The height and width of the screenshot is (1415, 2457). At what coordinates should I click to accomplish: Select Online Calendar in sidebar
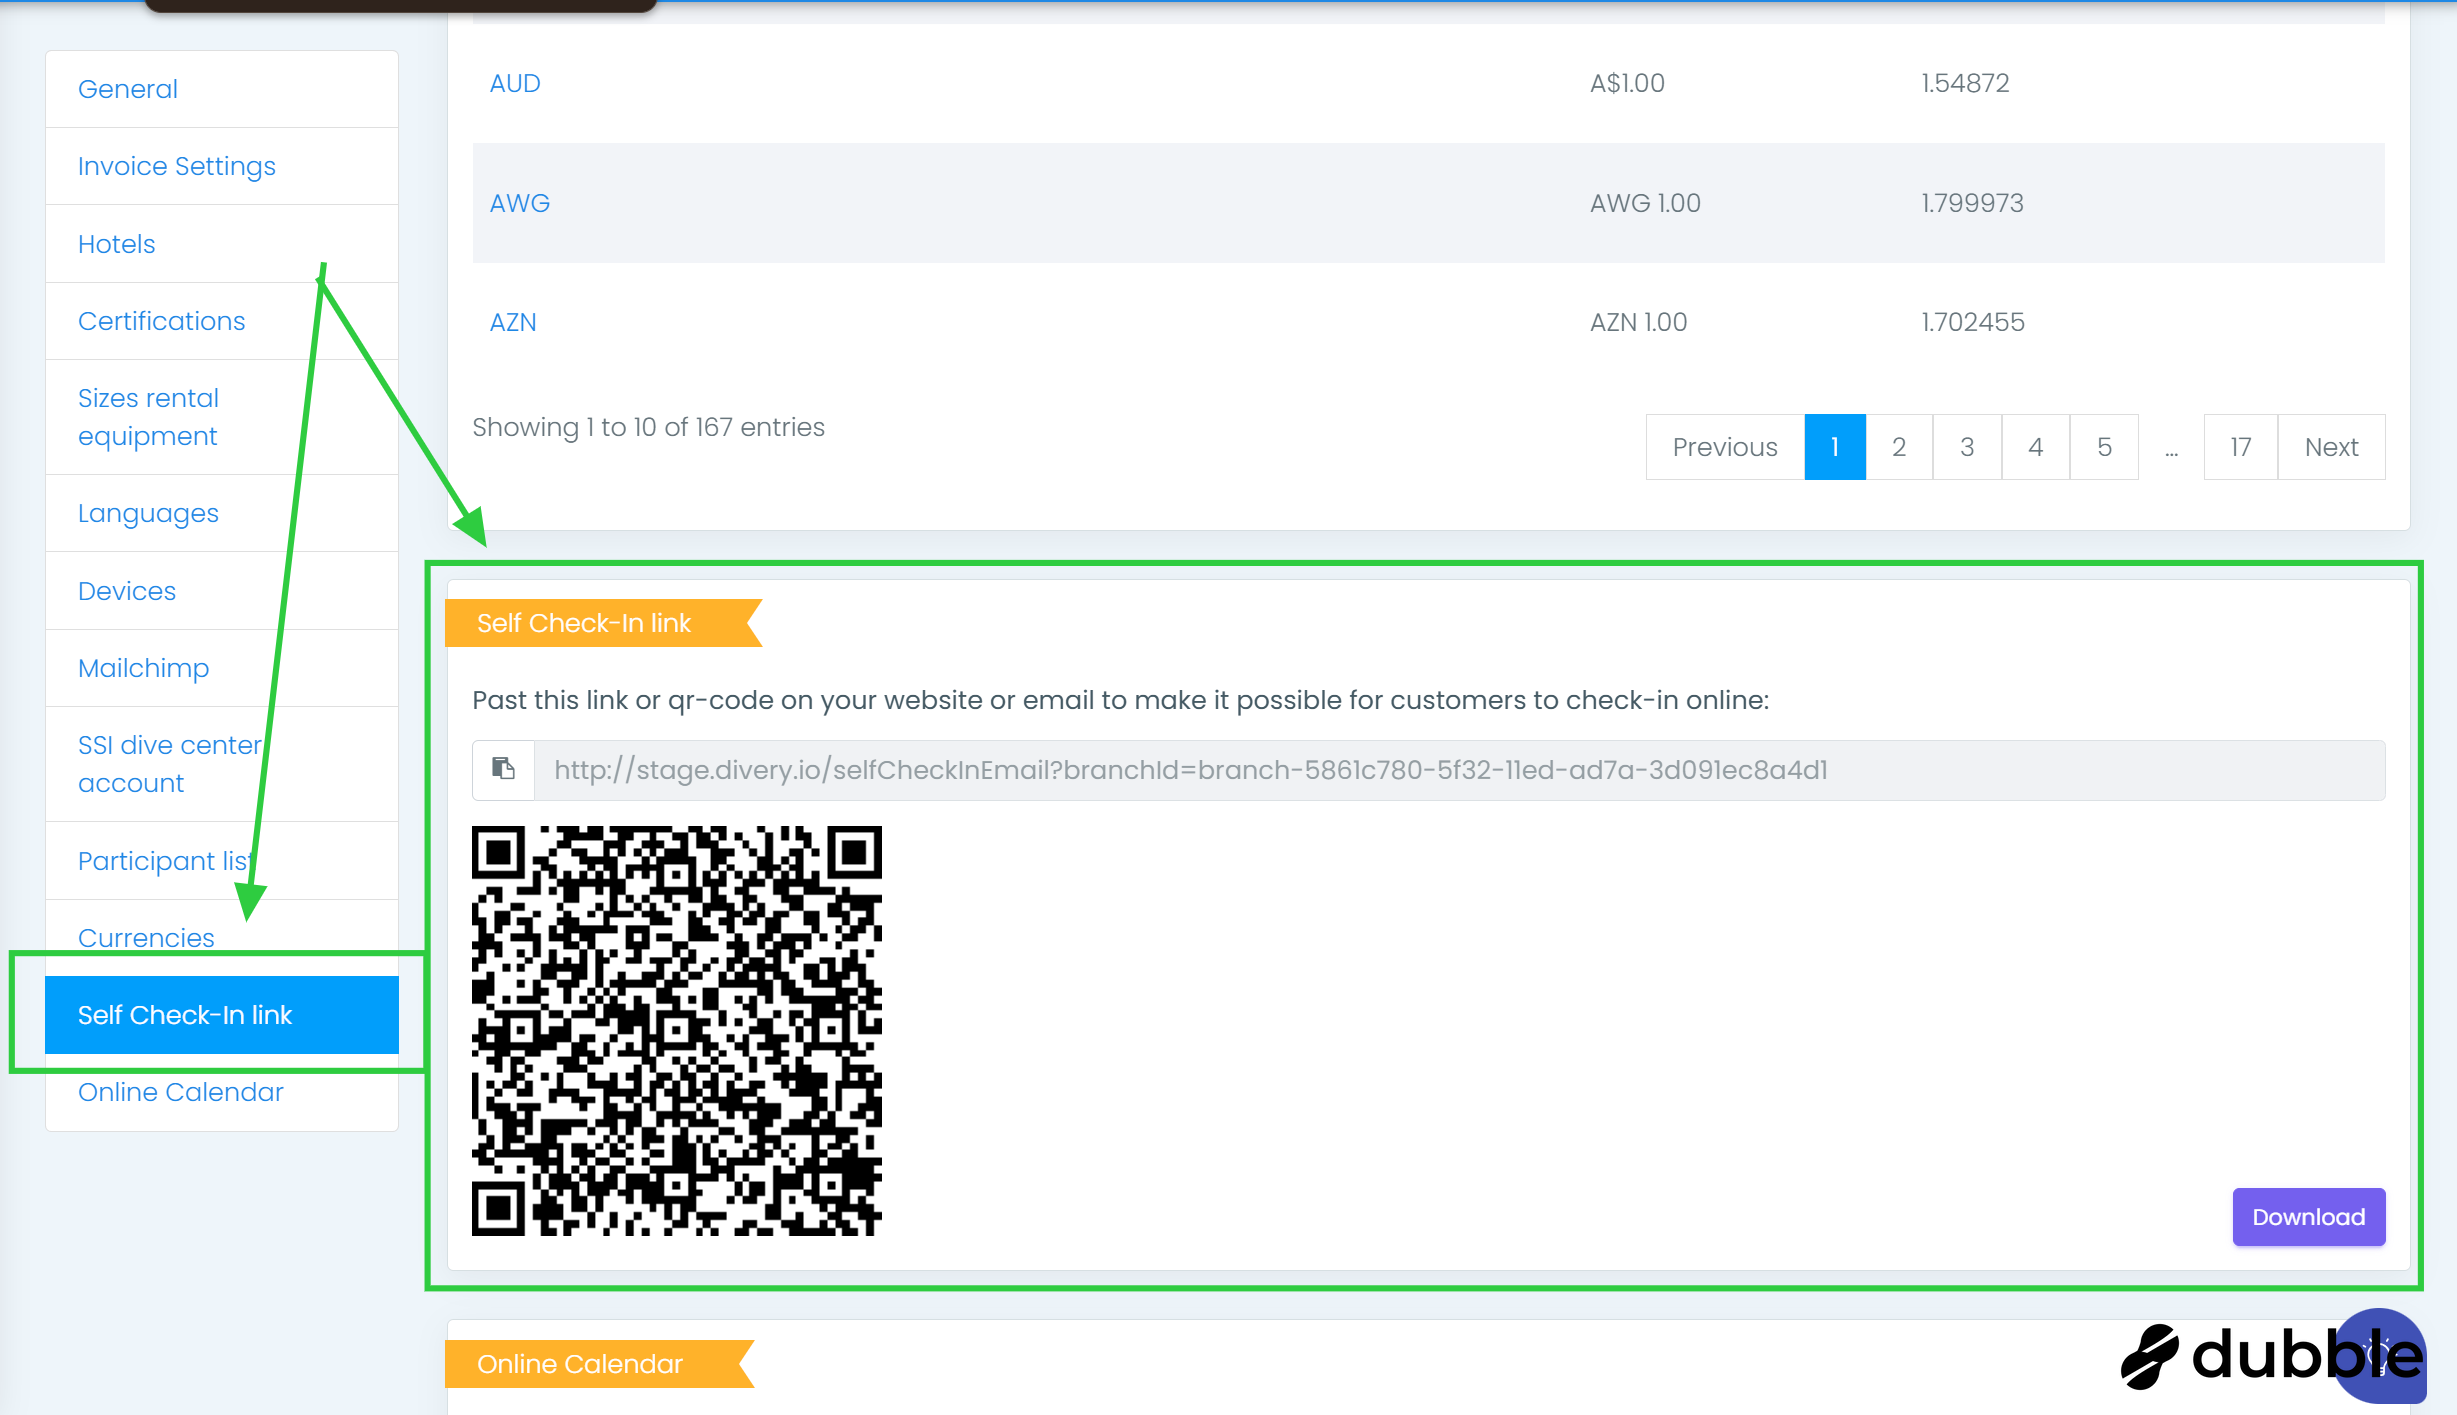coord(181,1092)
